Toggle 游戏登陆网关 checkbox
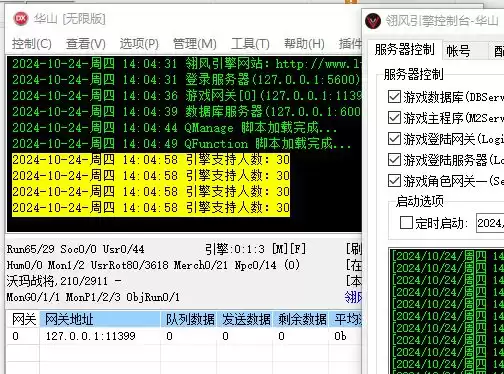Viewport: 504px width, 374px height. tap(394, 139)
